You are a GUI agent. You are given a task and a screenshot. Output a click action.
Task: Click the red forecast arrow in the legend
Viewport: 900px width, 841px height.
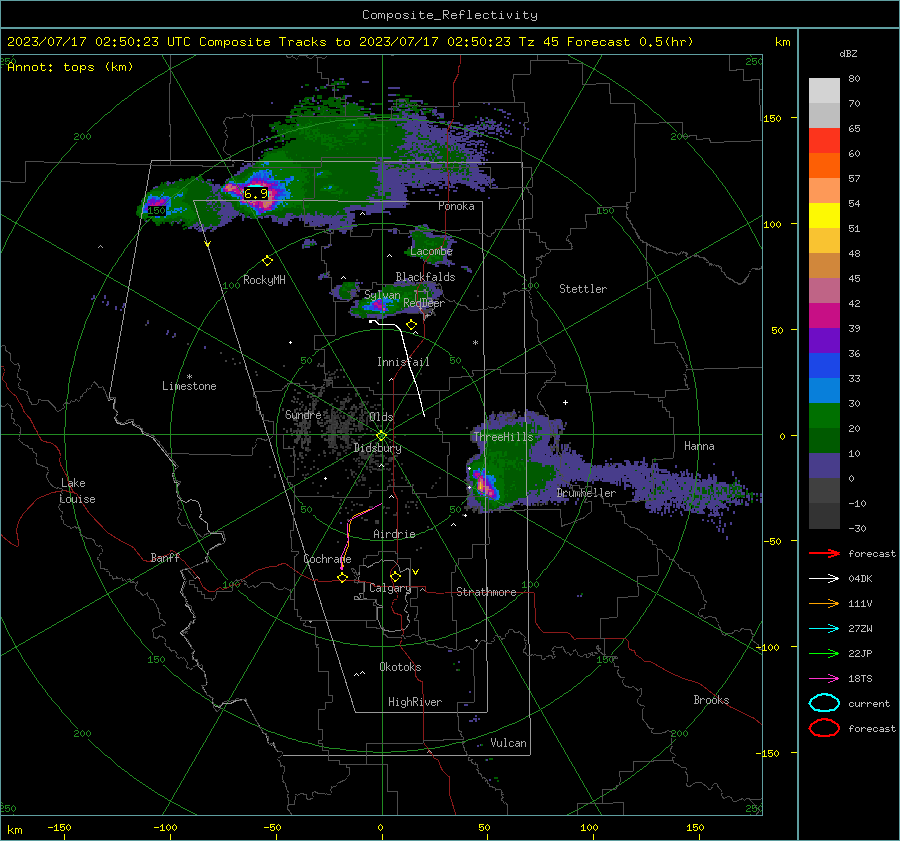click(x=824, y=553)
